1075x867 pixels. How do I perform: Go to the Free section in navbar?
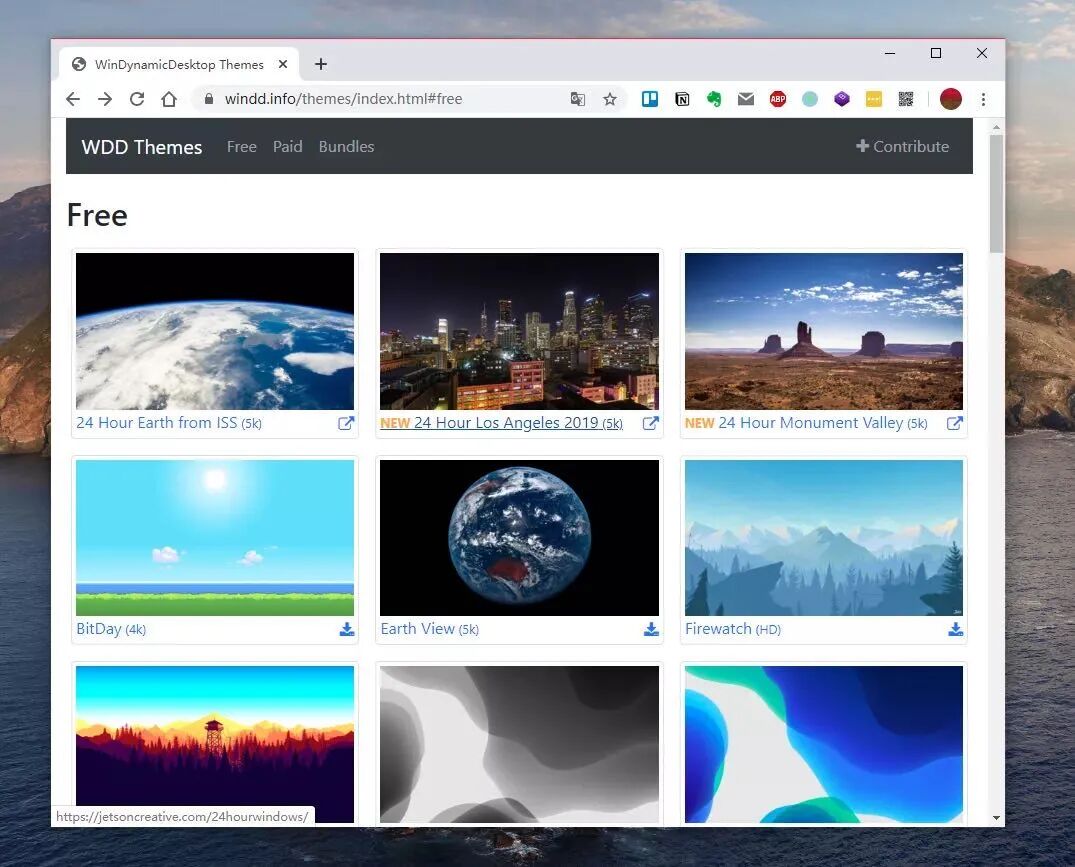point(241,147)
